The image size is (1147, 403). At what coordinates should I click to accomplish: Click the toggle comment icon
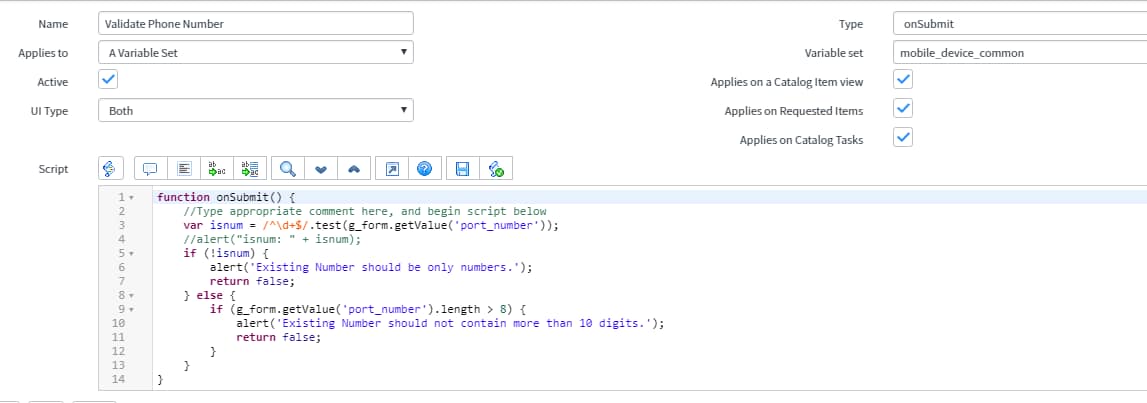[x=151, y=169]
